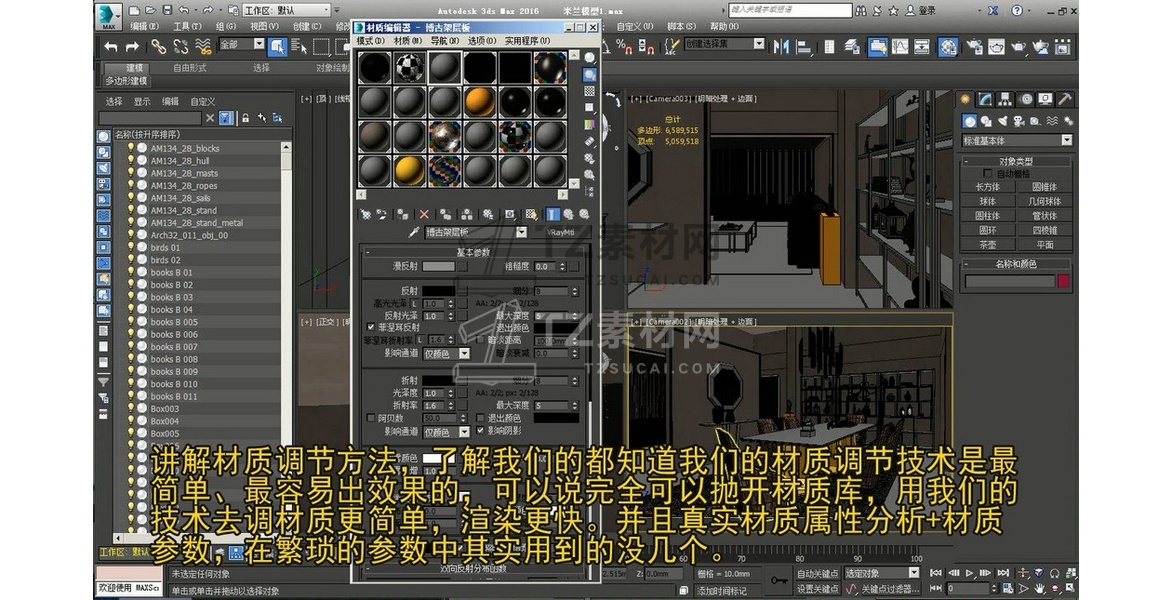Click the red object color swatch

tap(1063, 282)
